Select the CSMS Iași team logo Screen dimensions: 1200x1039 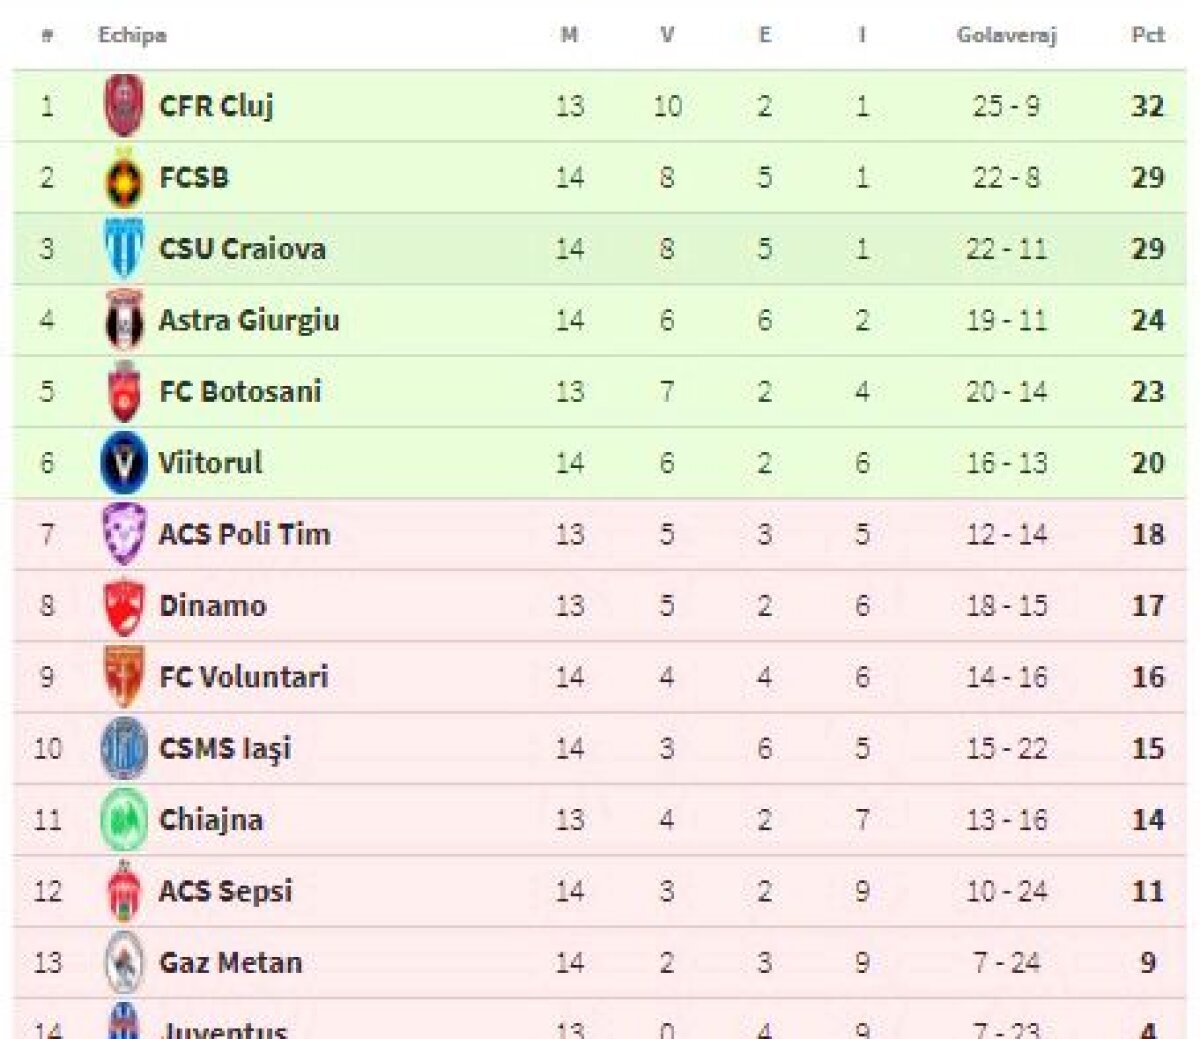[x=124, y=748]
